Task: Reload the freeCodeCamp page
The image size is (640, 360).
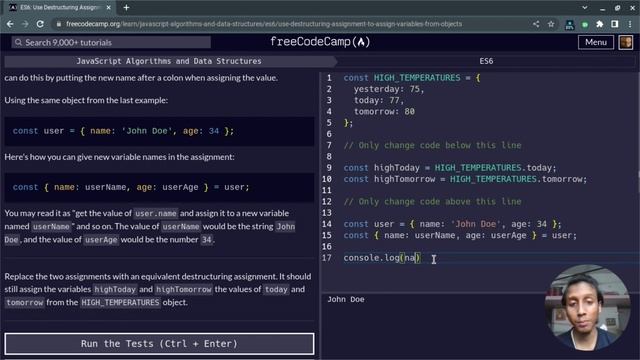Action: tap(40, 24)
